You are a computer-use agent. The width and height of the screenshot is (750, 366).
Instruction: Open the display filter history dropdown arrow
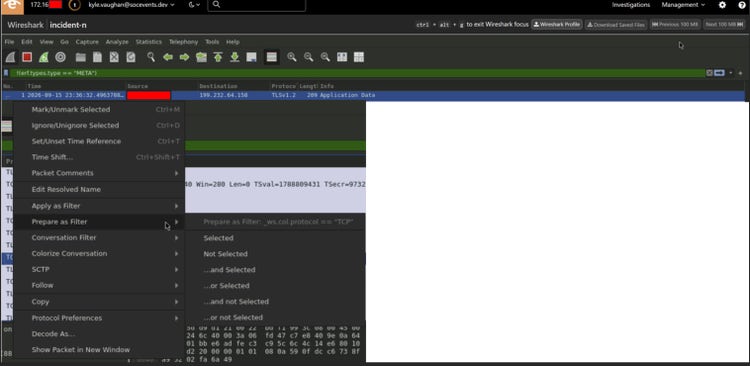(730, 73)
